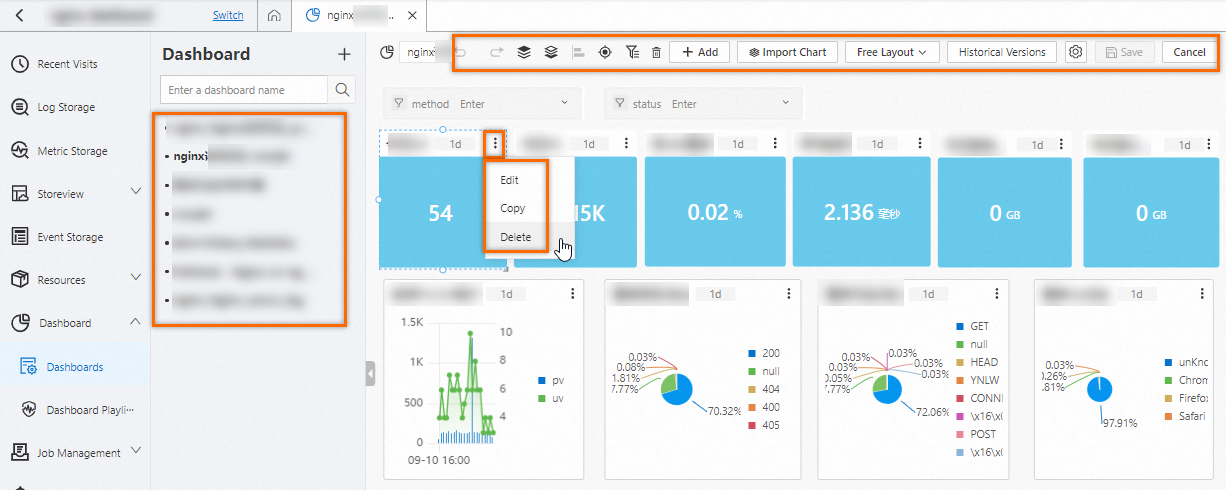Click the align charts icon
Viewport: 1226px width, 490px height.
(x=578, y=52)
